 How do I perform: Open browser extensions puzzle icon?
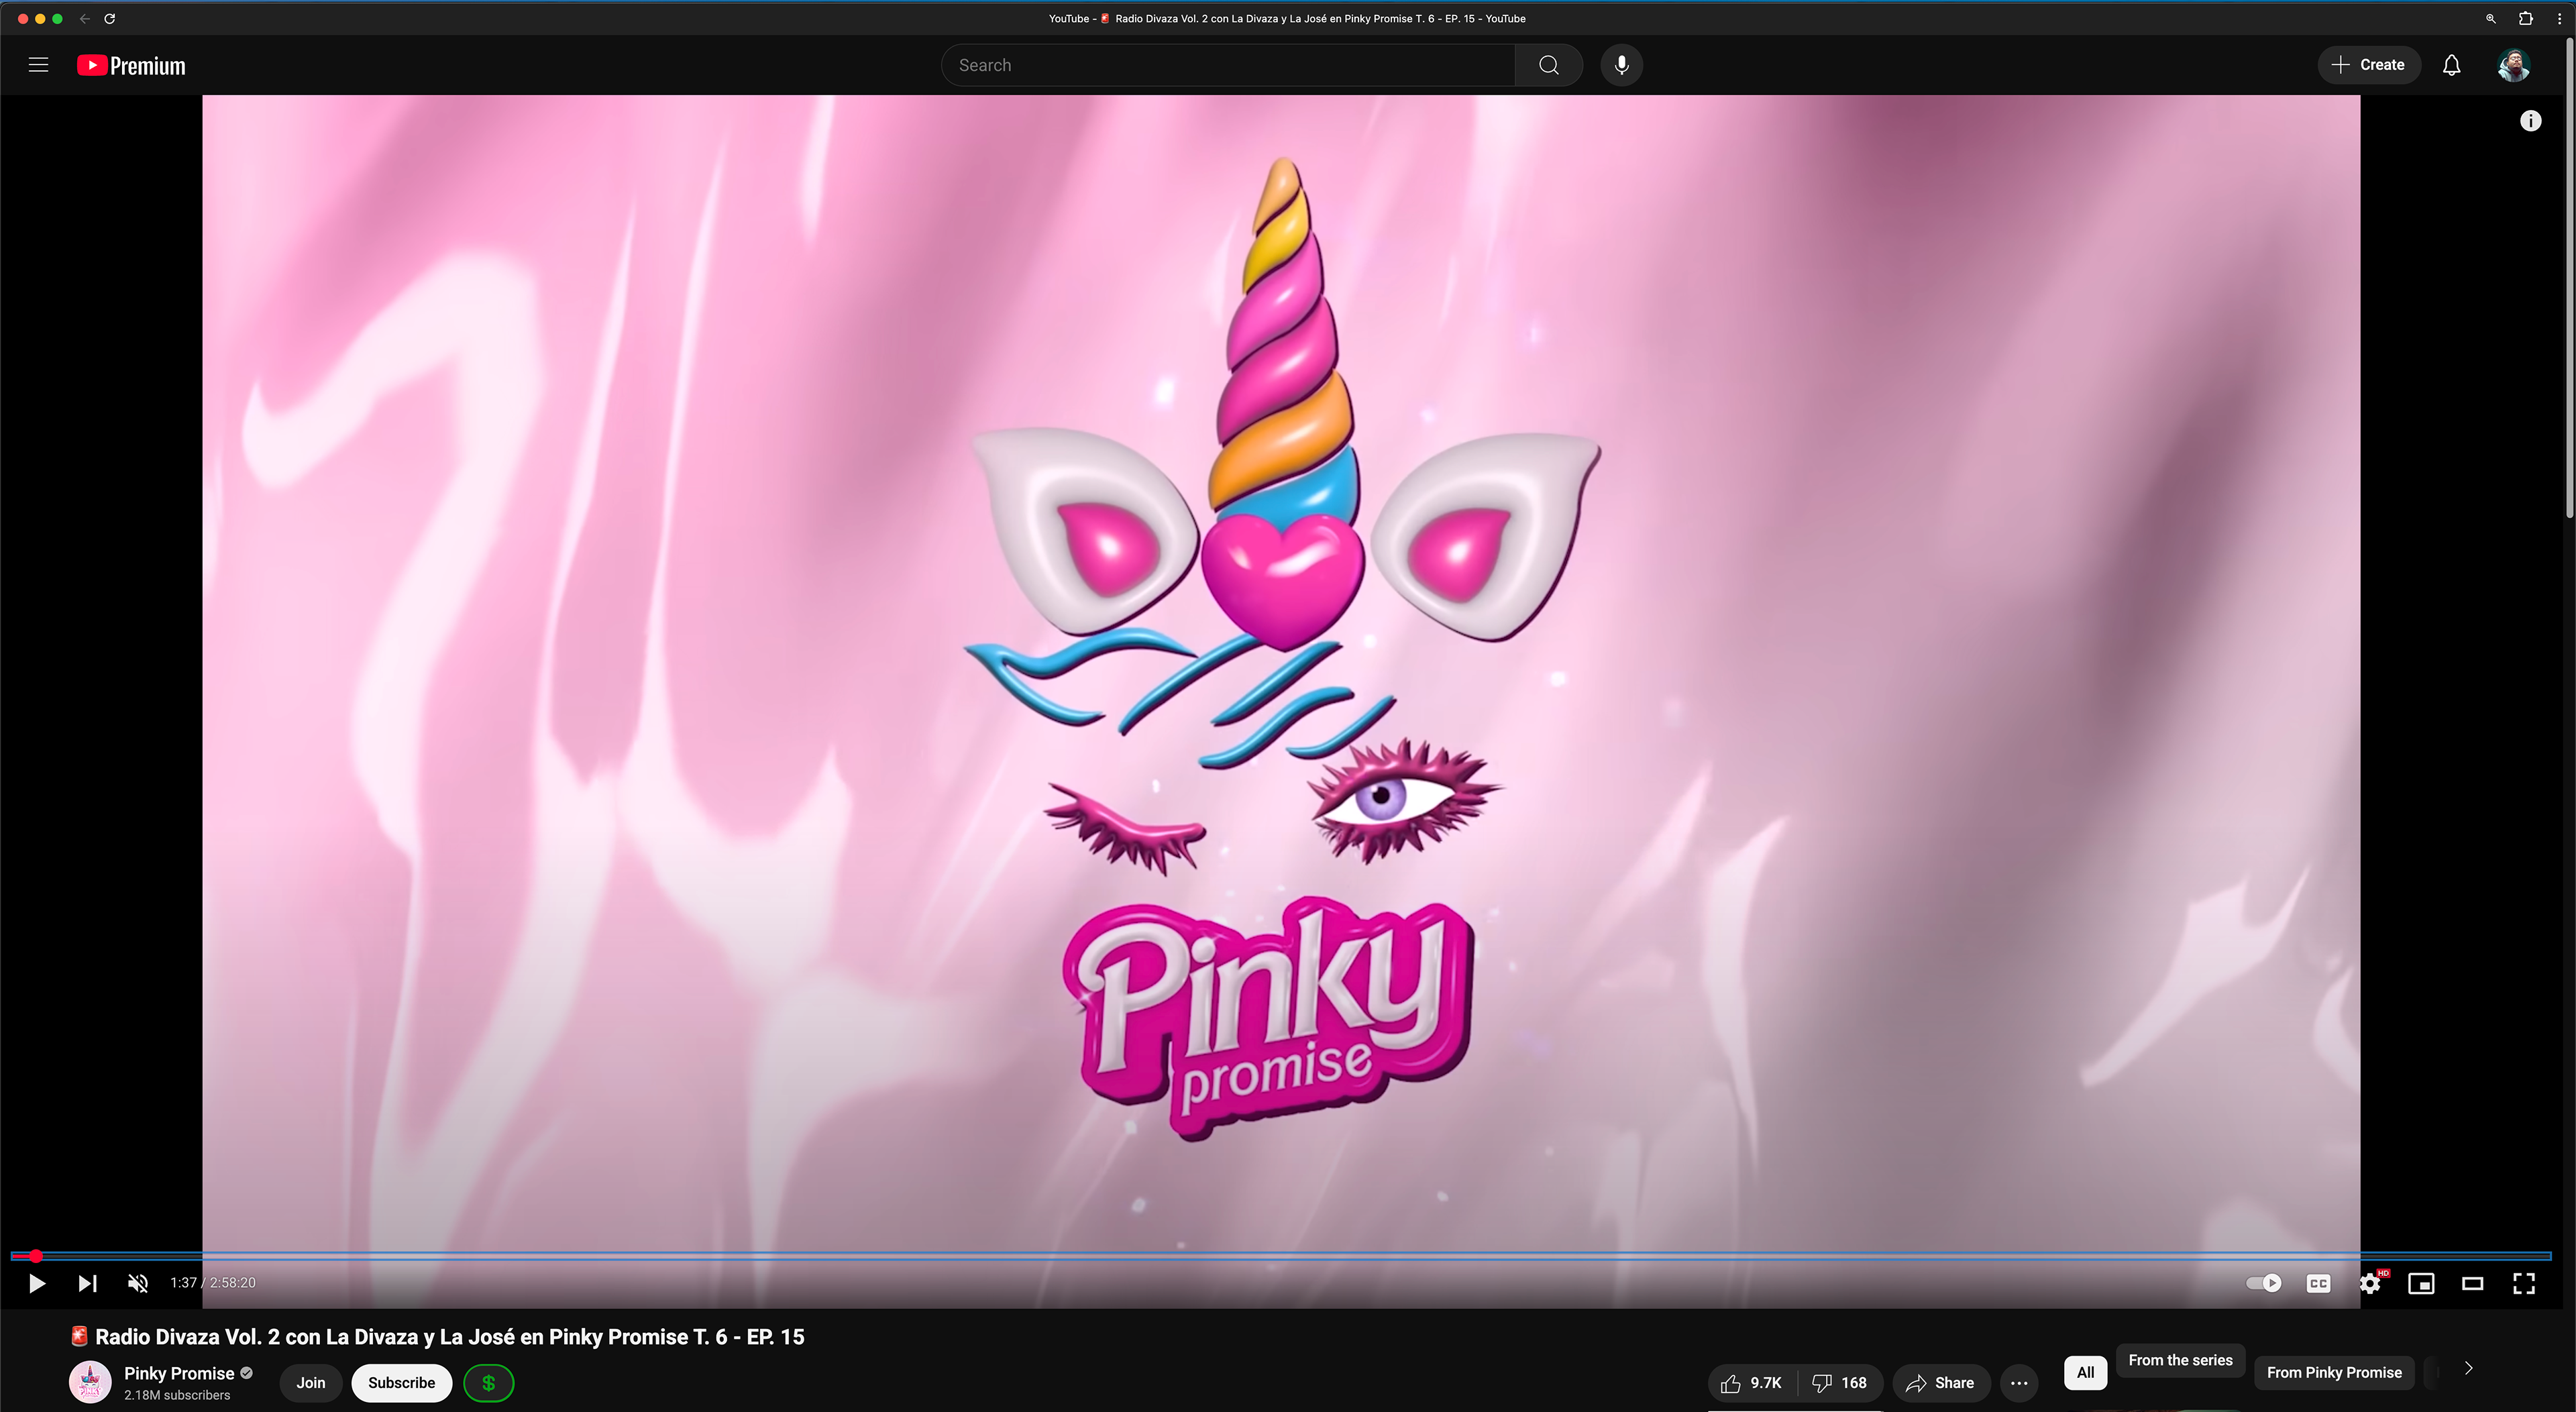(2526, 18)
